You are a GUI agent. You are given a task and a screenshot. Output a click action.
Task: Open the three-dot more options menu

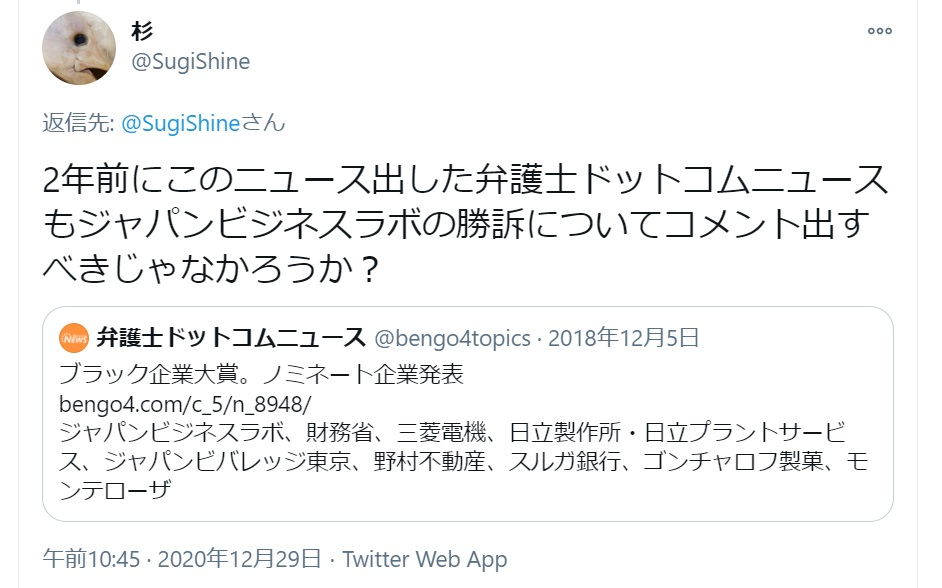pos(880,31)
